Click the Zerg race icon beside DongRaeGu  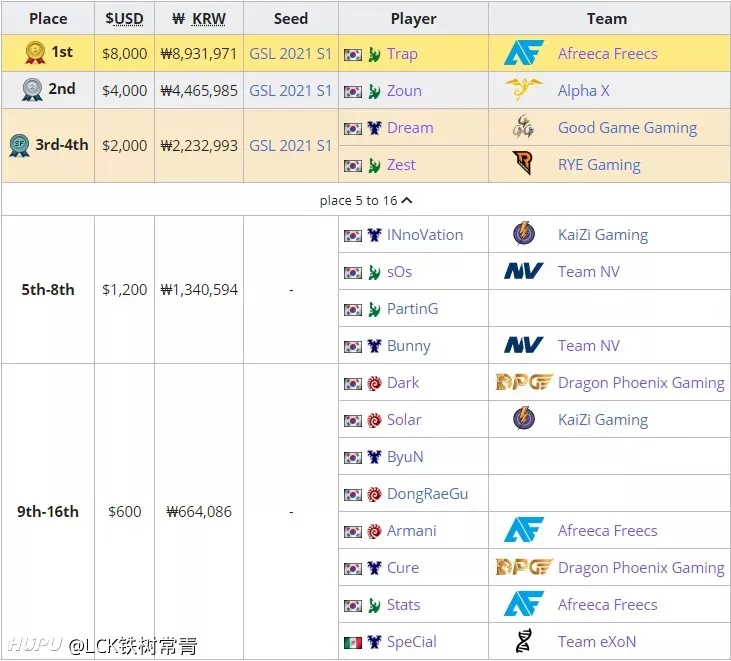click(x=374, y=494)
